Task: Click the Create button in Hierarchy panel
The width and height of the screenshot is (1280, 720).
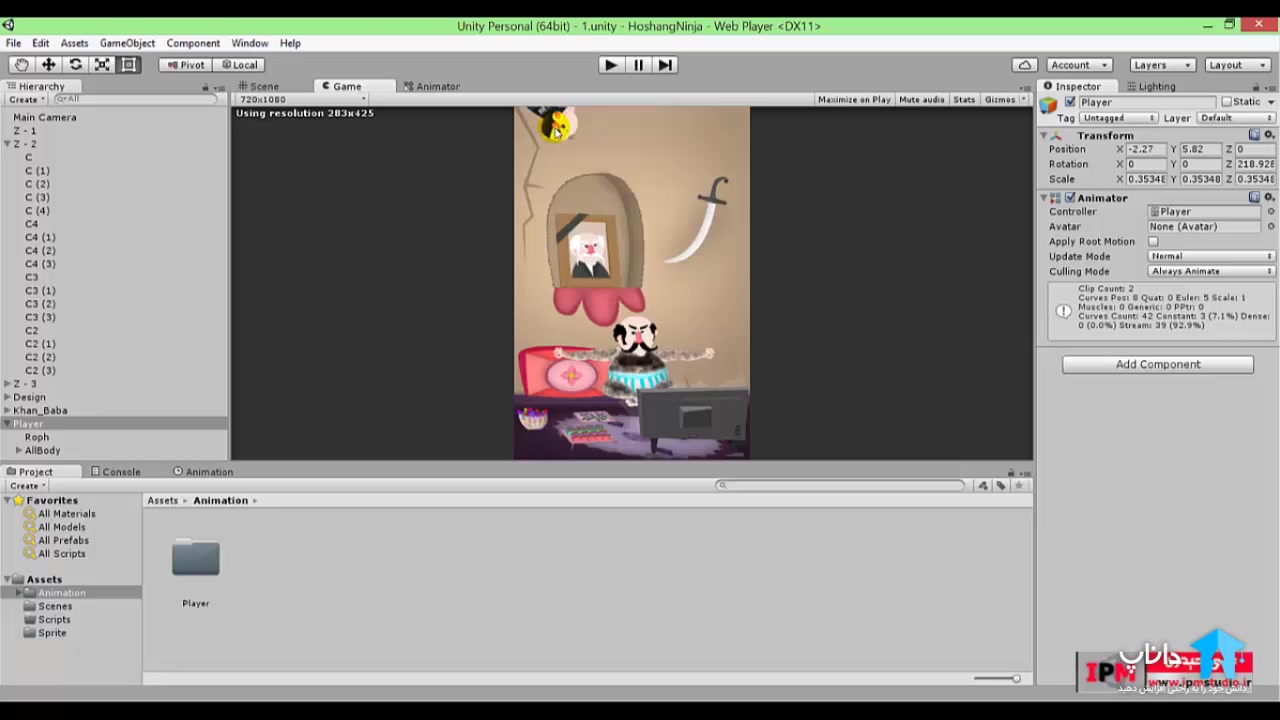Action: pos(26,100)
